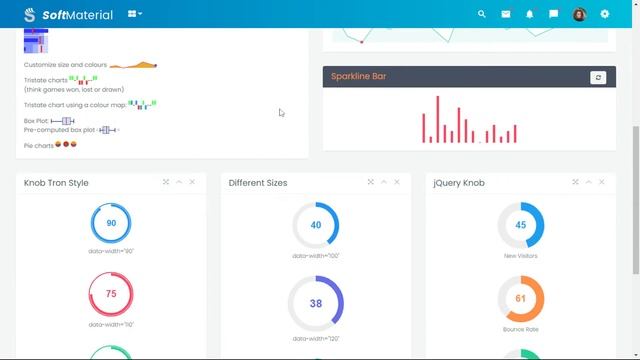Image resolution: width=640 pixels, height=360 pixels.
Task: Click the New Visitors label
Action: coord(520,256)
